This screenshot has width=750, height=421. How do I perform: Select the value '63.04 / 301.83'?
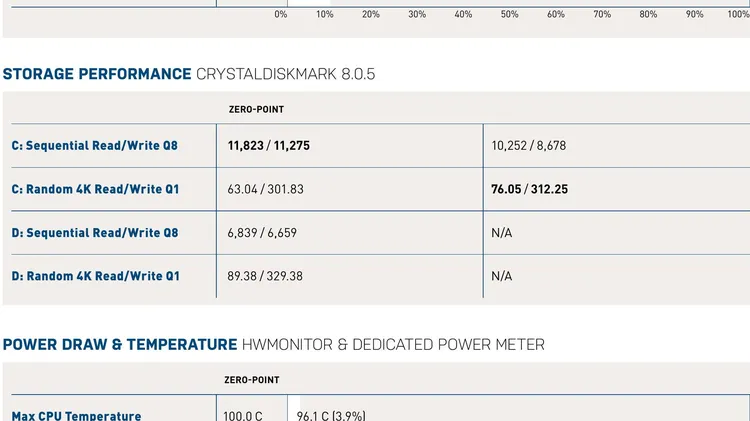[x=265, y=189]
